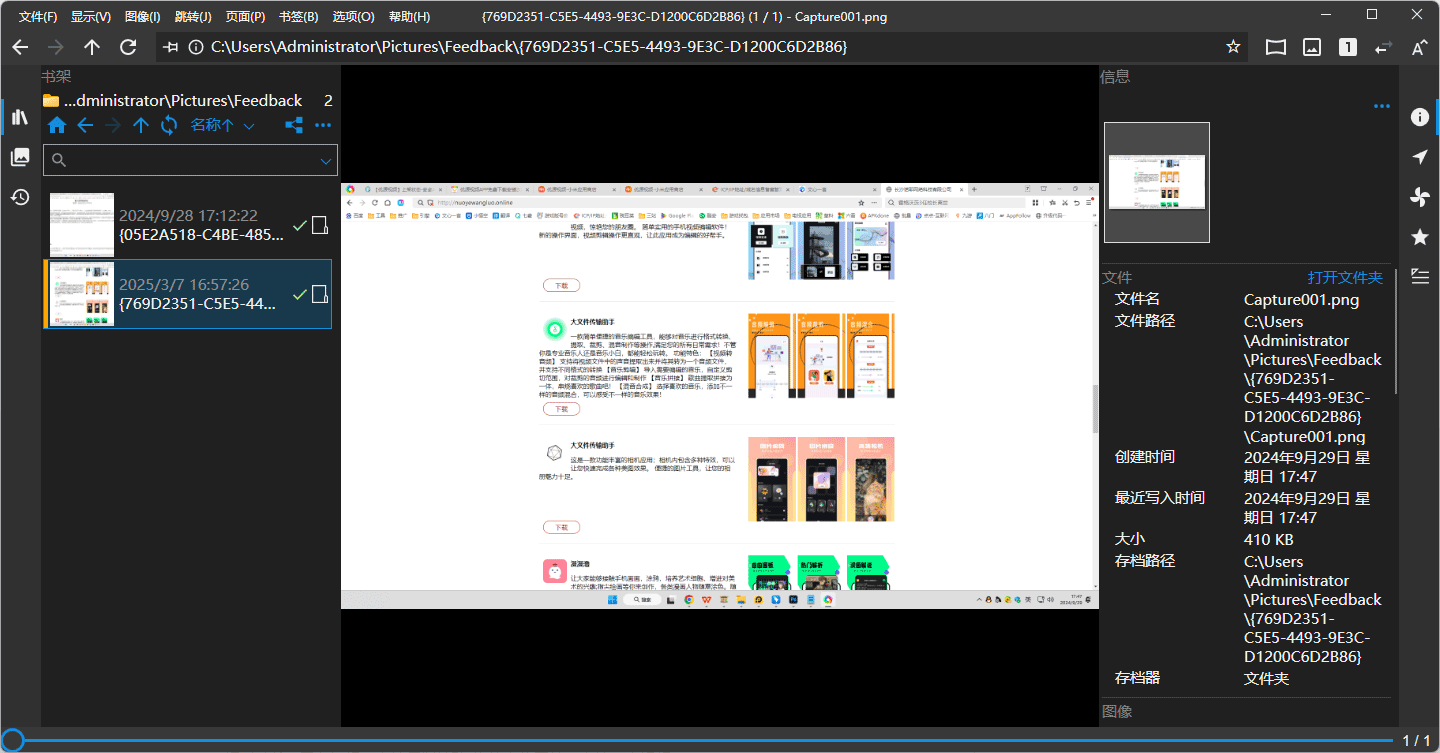Click the bookshelf search field
Screen dimensions: 1440x753
[x=190, y=160]
